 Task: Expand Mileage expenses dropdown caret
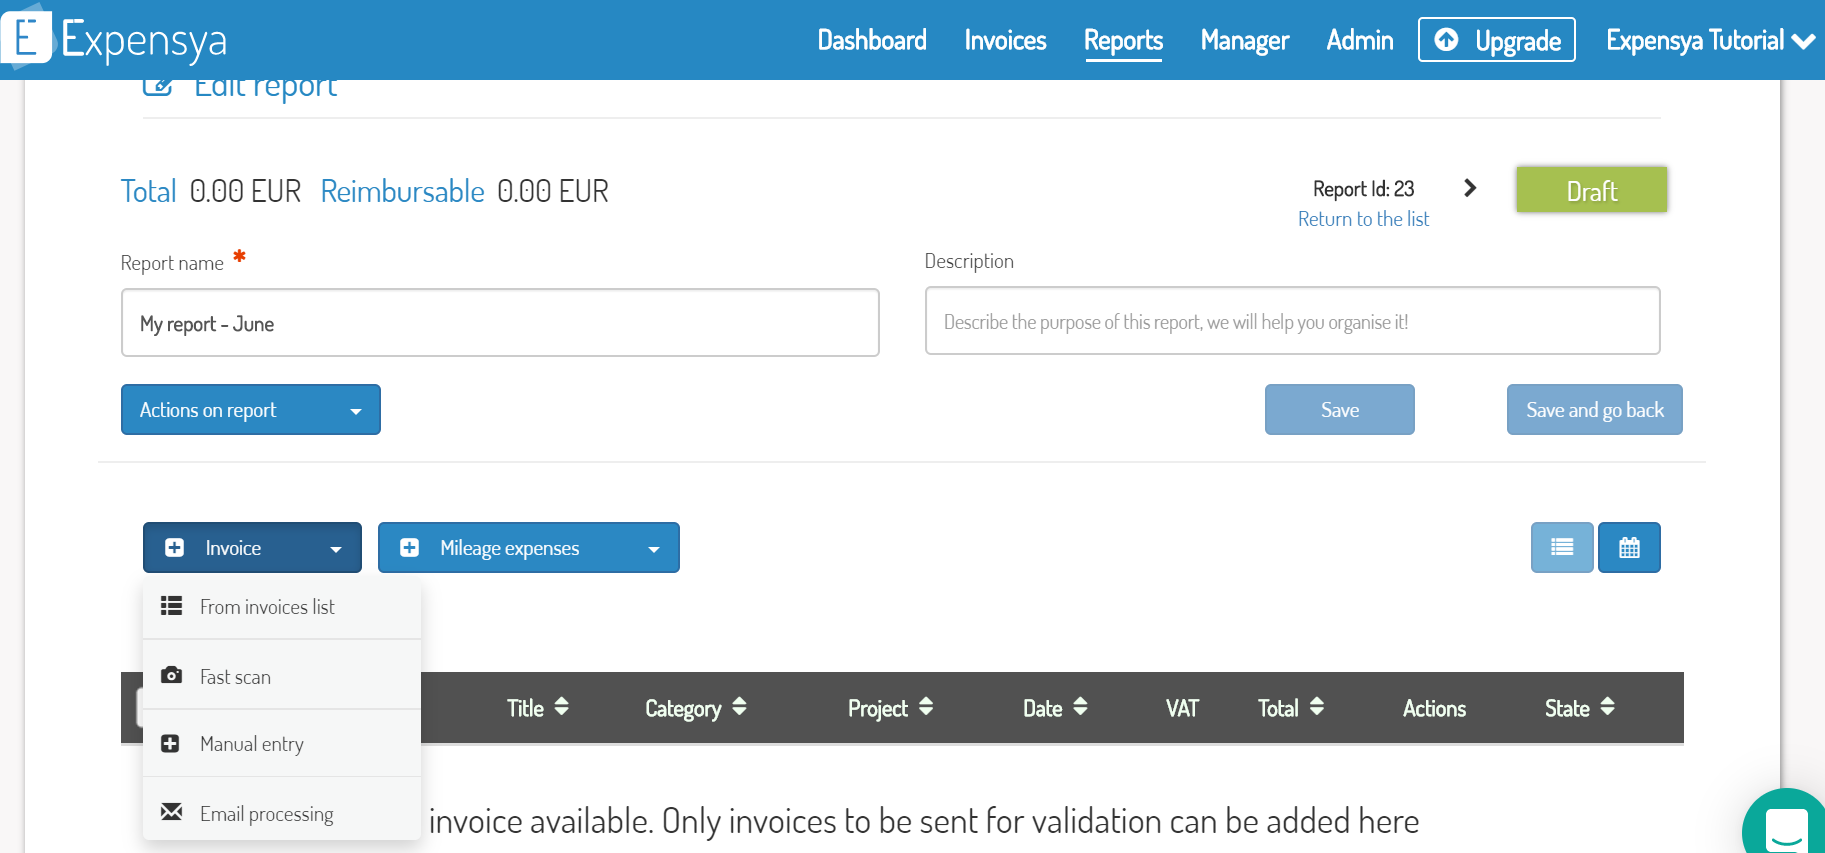point(654,549)
